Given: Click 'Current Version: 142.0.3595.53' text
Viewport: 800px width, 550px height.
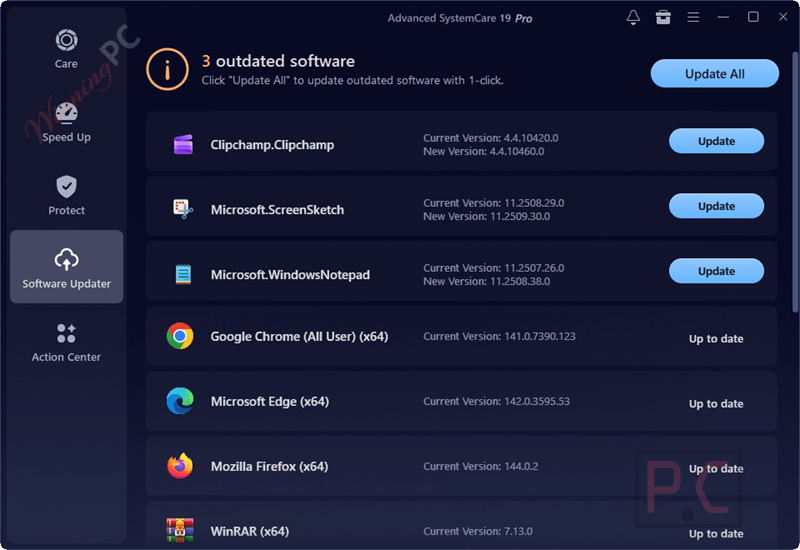Looking at the screenshot, I should [x=496, y=401].
